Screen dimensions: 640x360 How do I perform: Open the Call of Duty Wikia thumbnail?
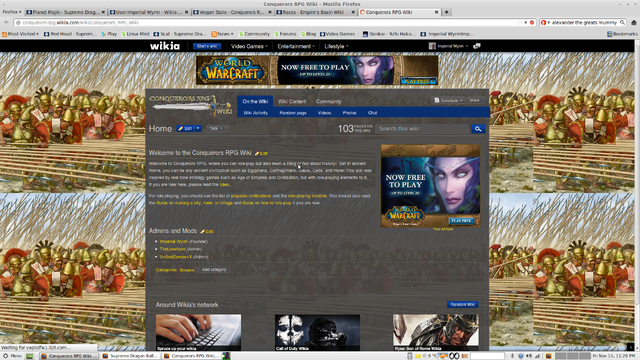click(x=317, y=333)
